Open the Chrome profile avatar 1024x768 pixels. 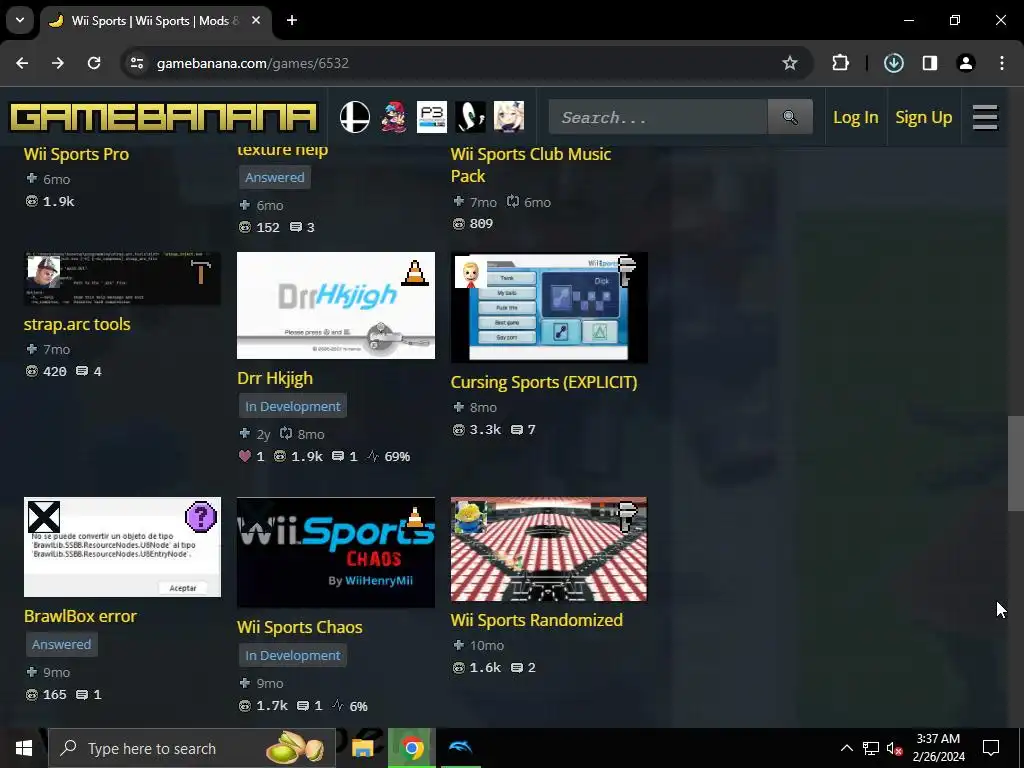pos(965,63)
